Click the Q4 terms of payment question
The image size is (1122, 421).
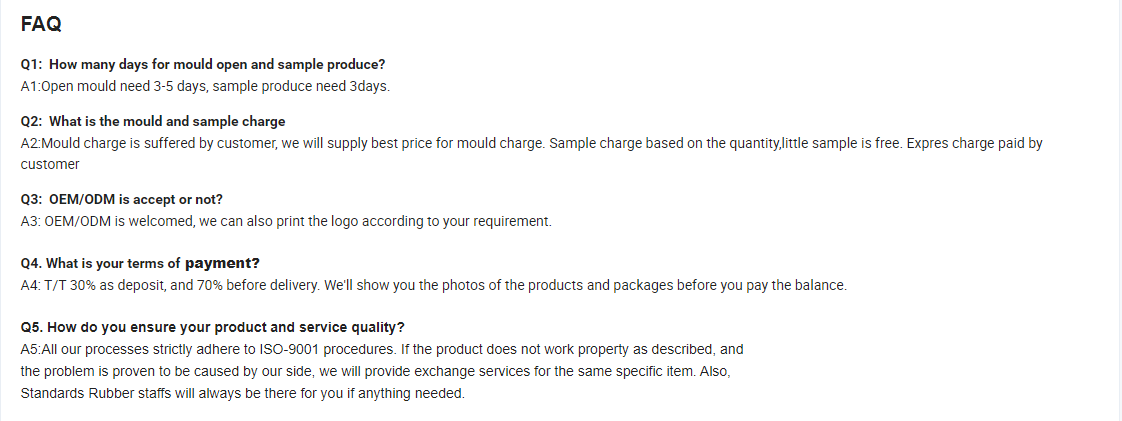pos(140,263)
